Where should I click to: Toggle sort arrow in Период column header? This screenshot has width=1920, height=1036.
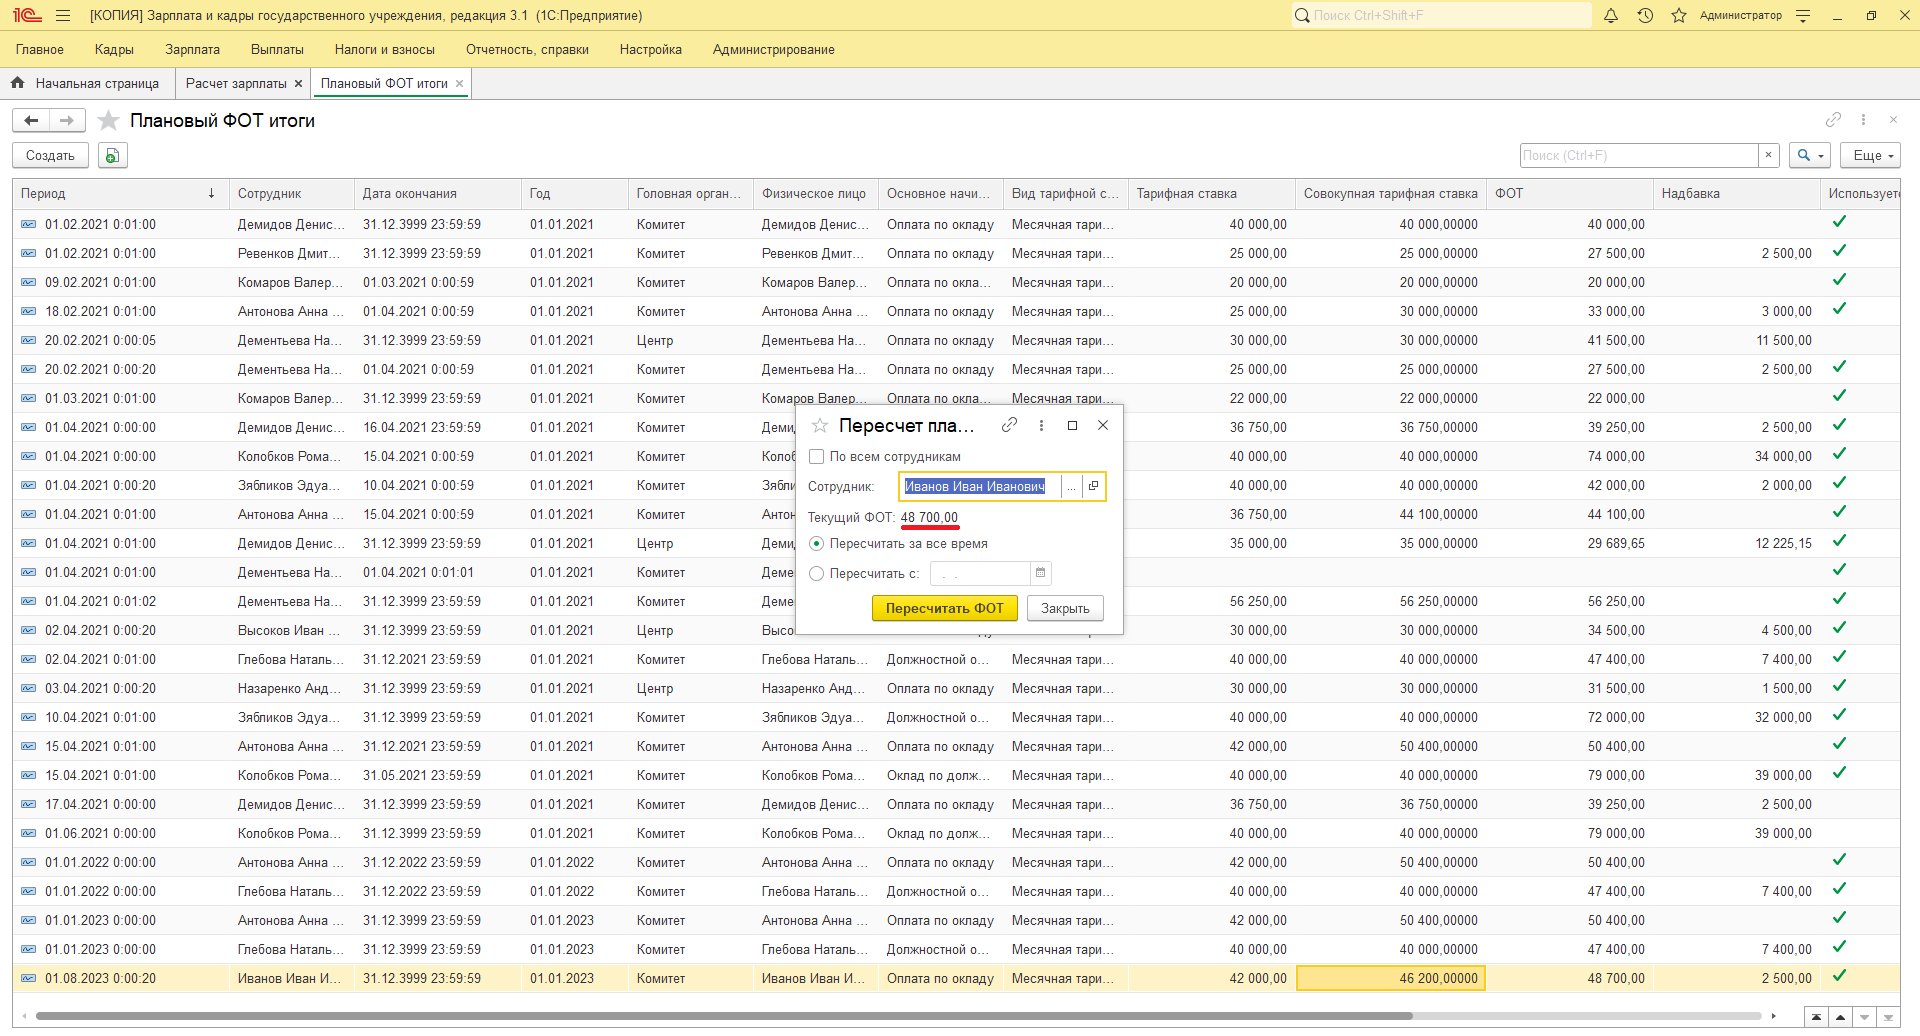coord(211,193)
